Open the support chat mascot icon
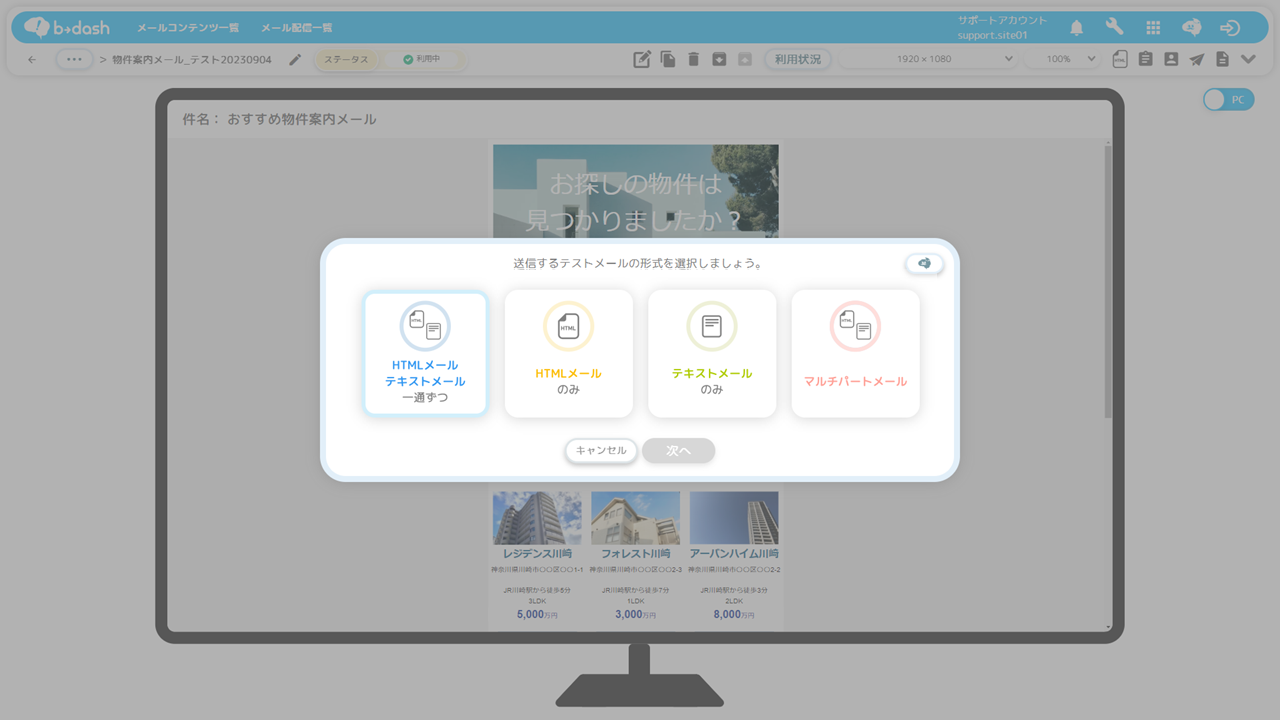Image resolution: width=1280 pixels, height=720 pixels. coord(1191,28)
